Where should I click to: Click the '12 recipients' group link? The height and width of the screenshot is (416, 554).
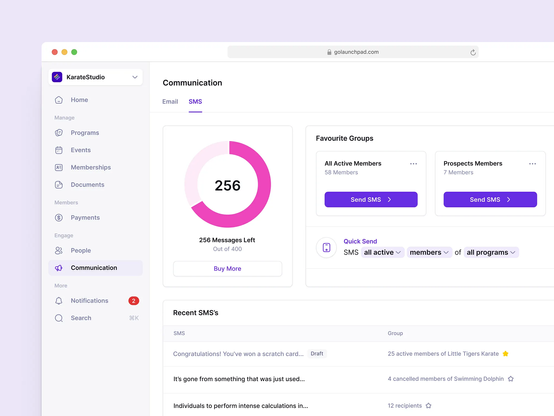click(x=405, y=406)
